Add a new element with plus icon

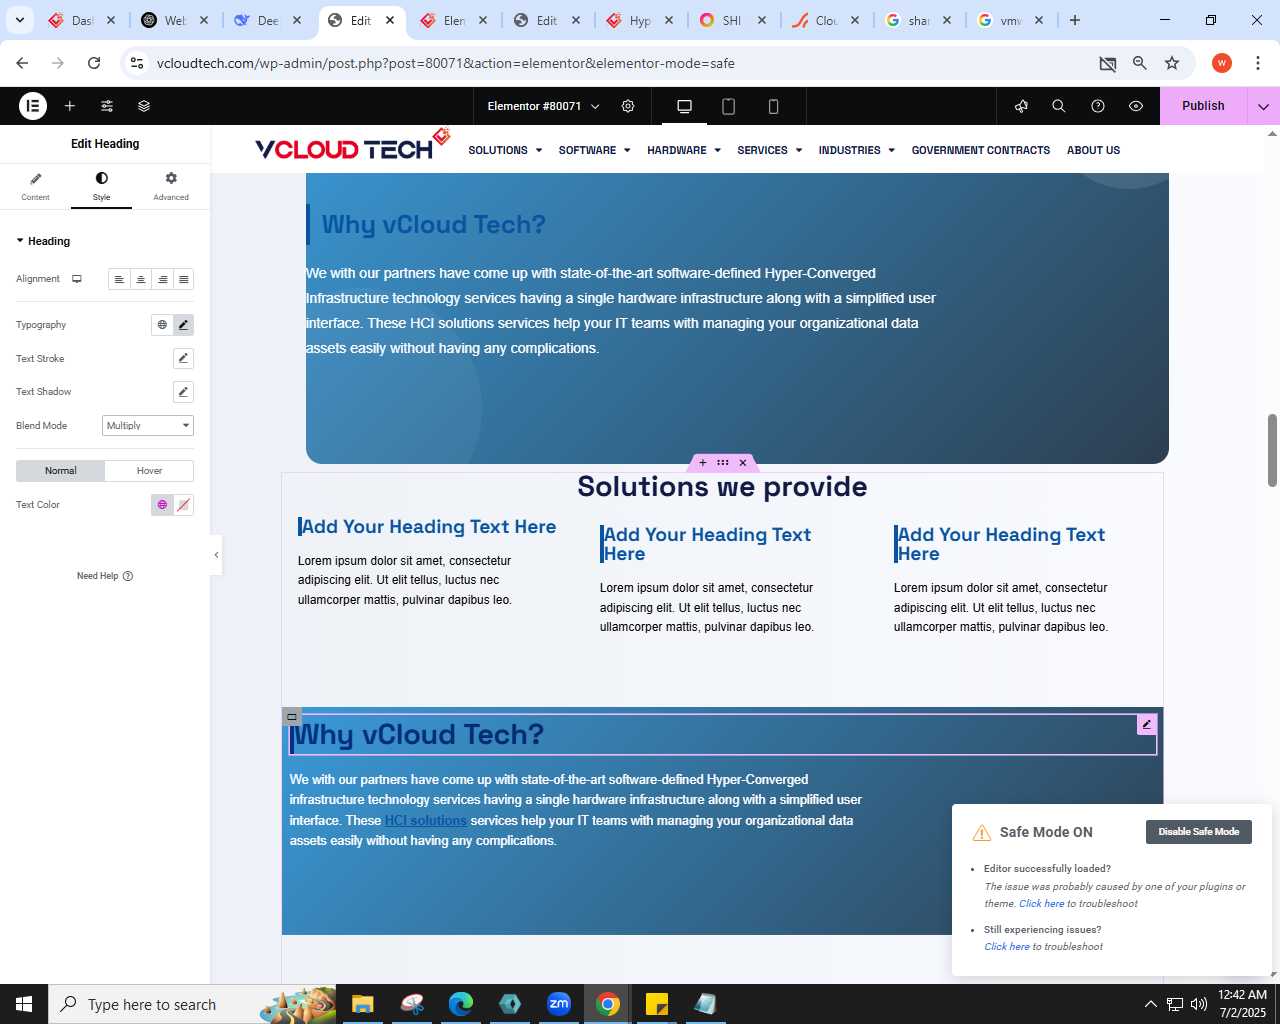coord(70,106)
